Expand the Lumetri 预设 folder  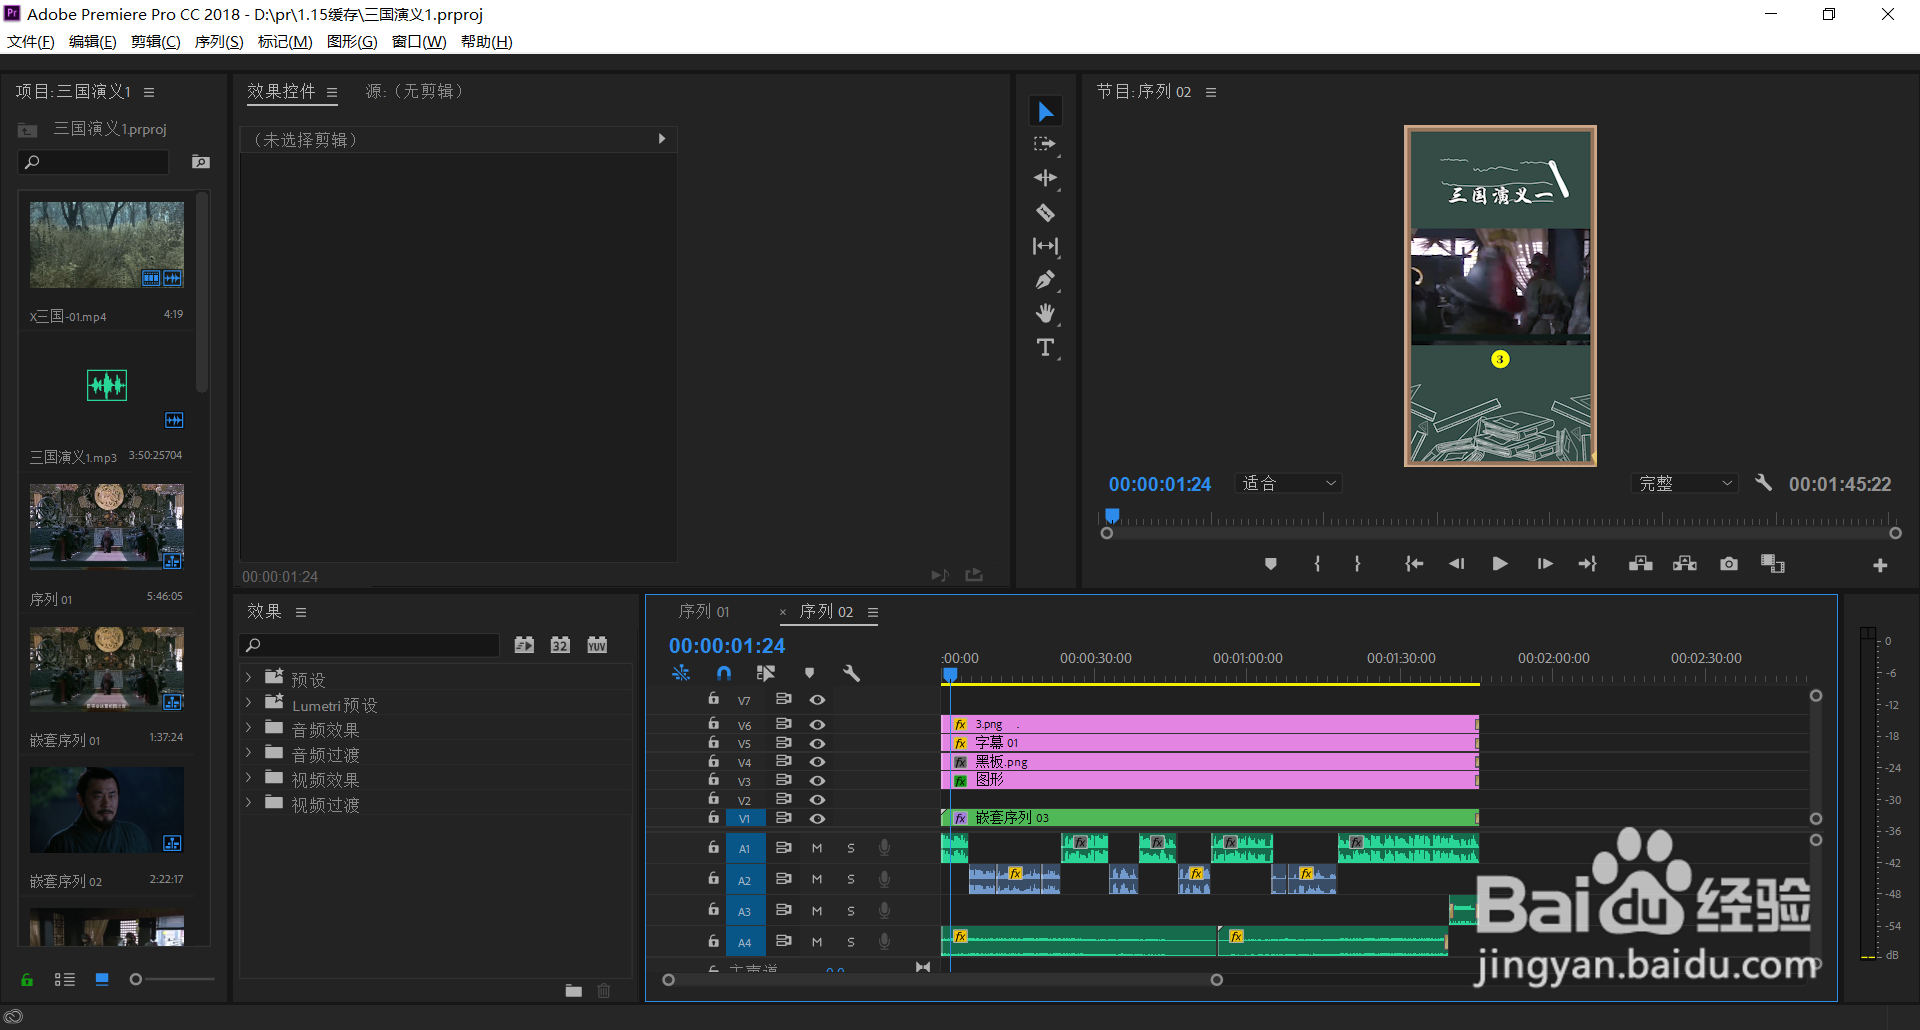click(248, 703)
